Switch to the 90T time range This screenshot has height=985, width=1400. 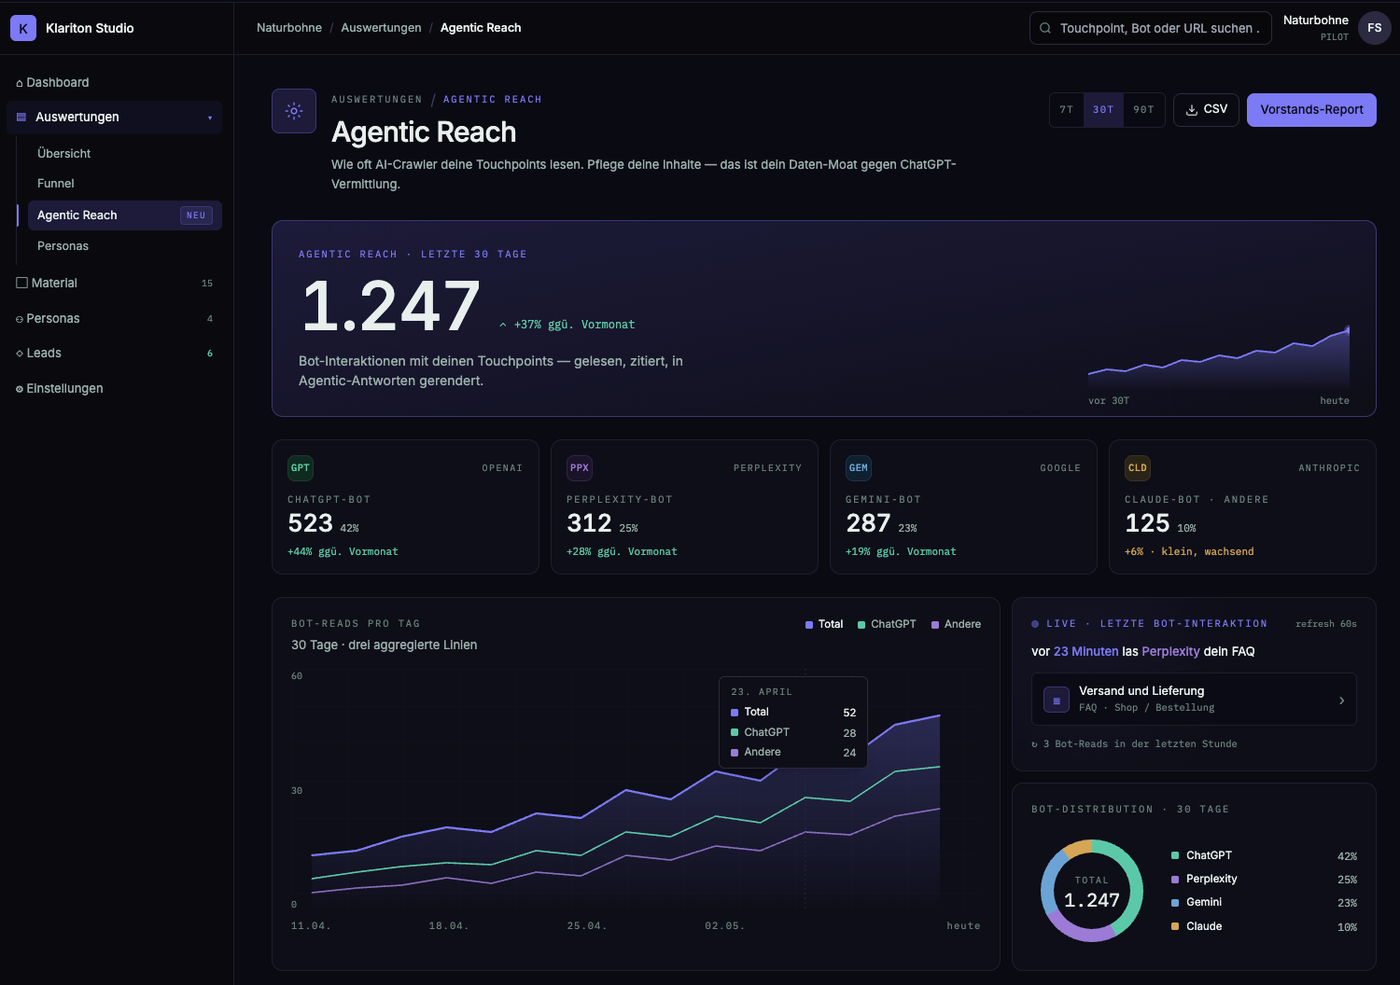pos(1143,110)
